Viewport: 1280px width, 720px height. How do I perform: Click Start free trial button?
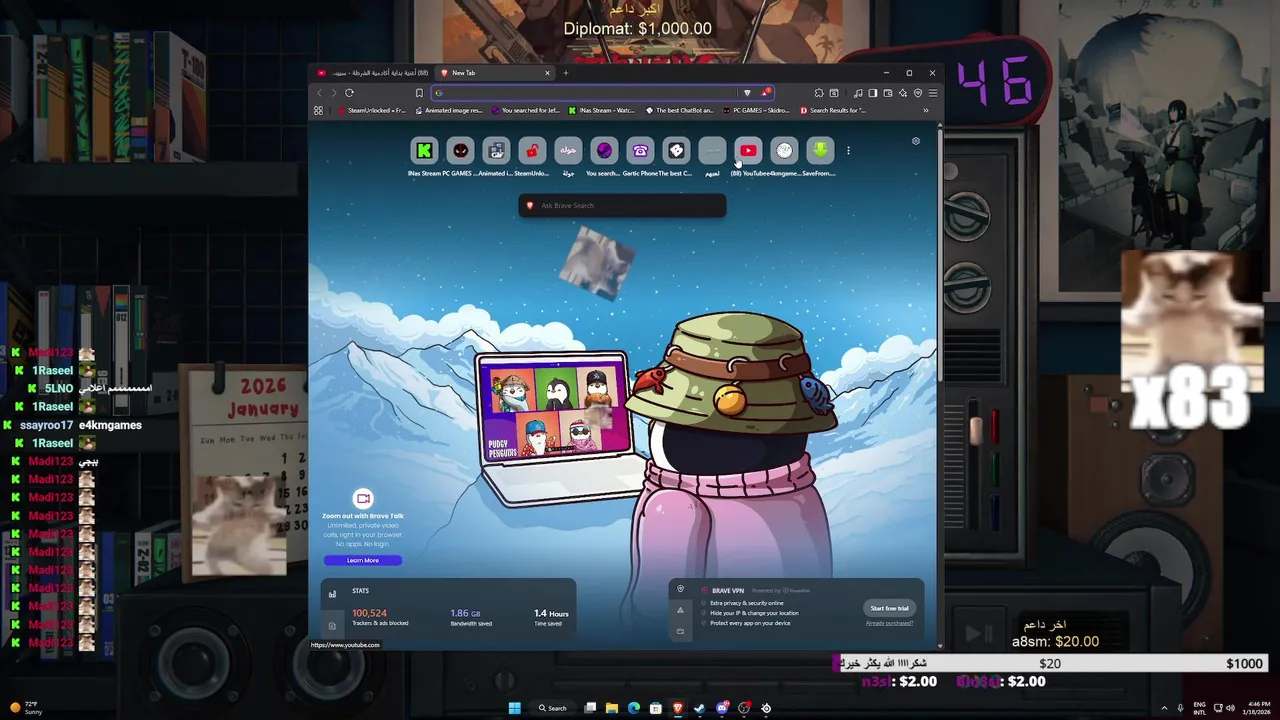click(889, 608)
